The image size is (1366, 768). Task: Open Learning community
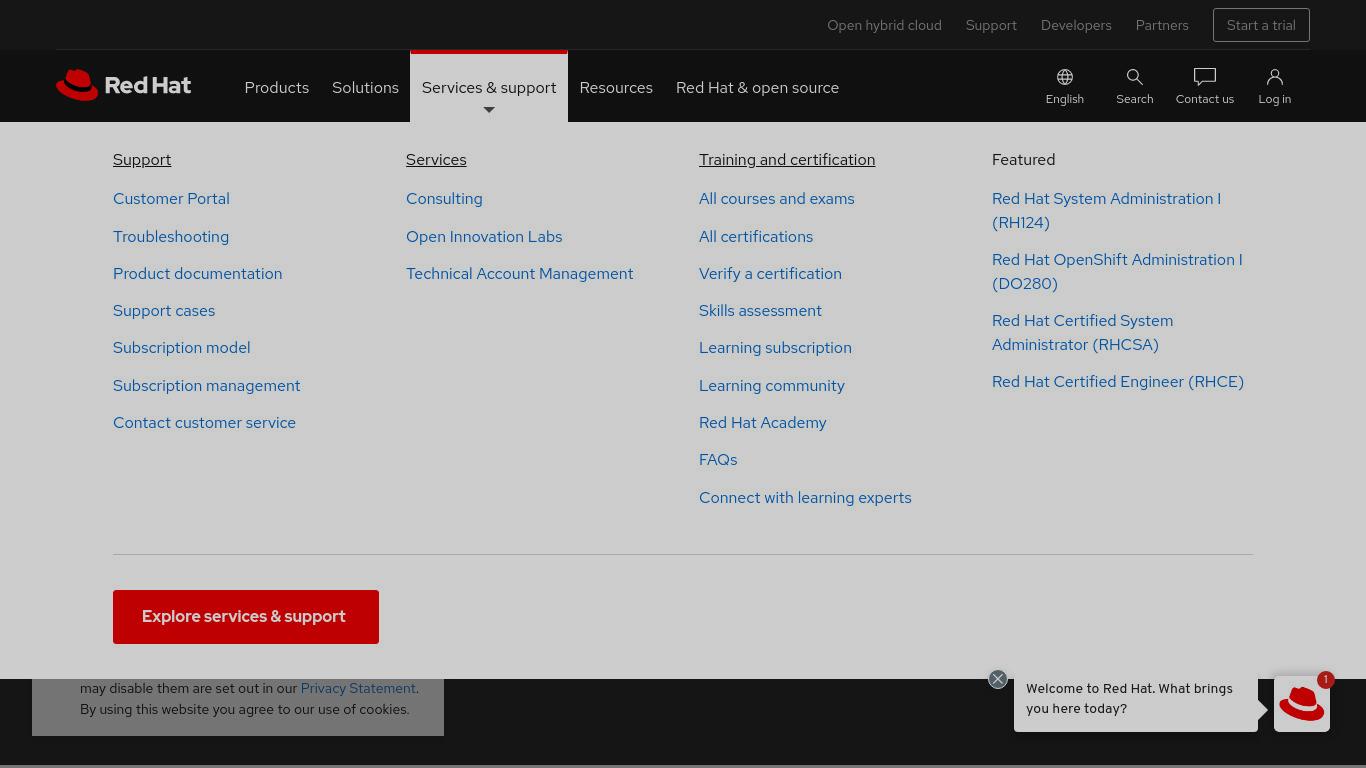(772, 386)
